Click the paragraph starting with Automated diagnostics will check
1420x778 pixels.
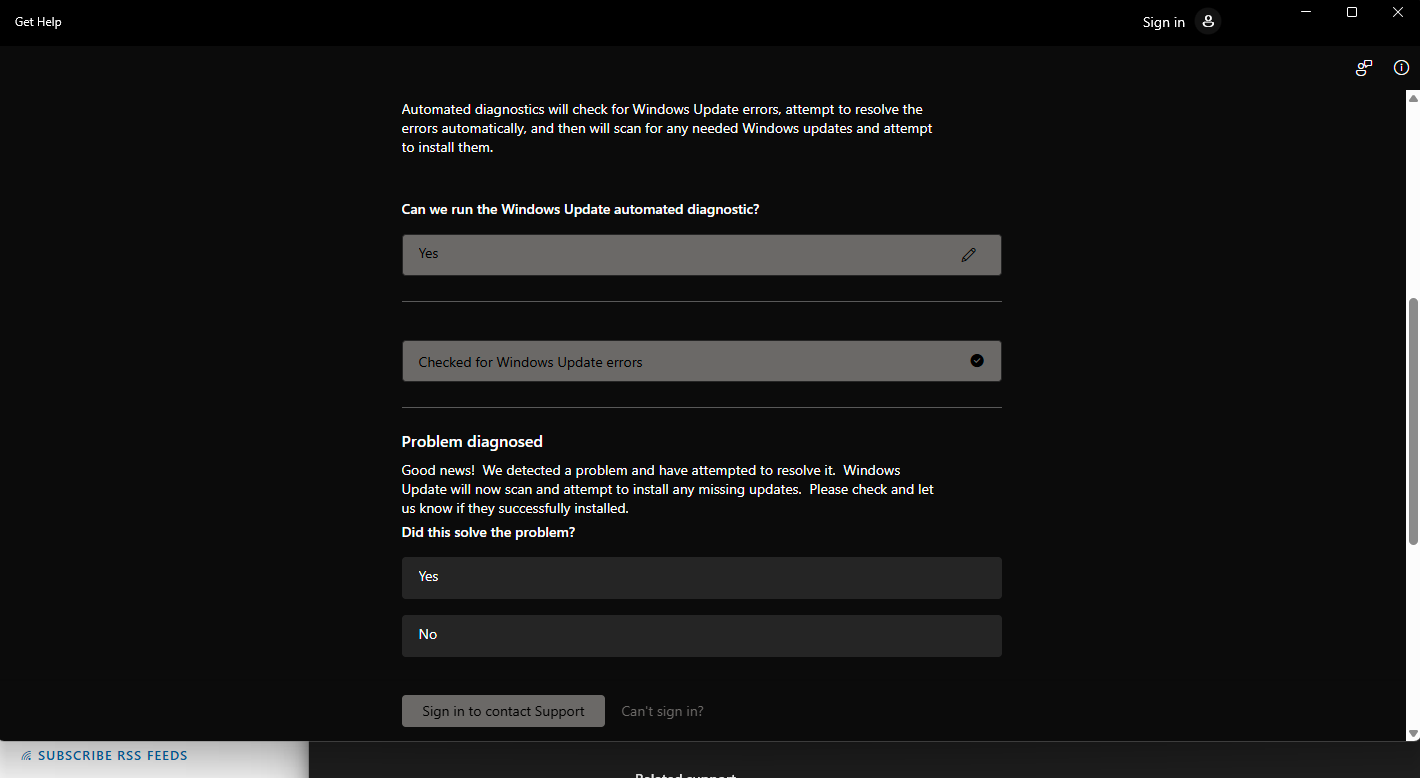tap(667, 128)
